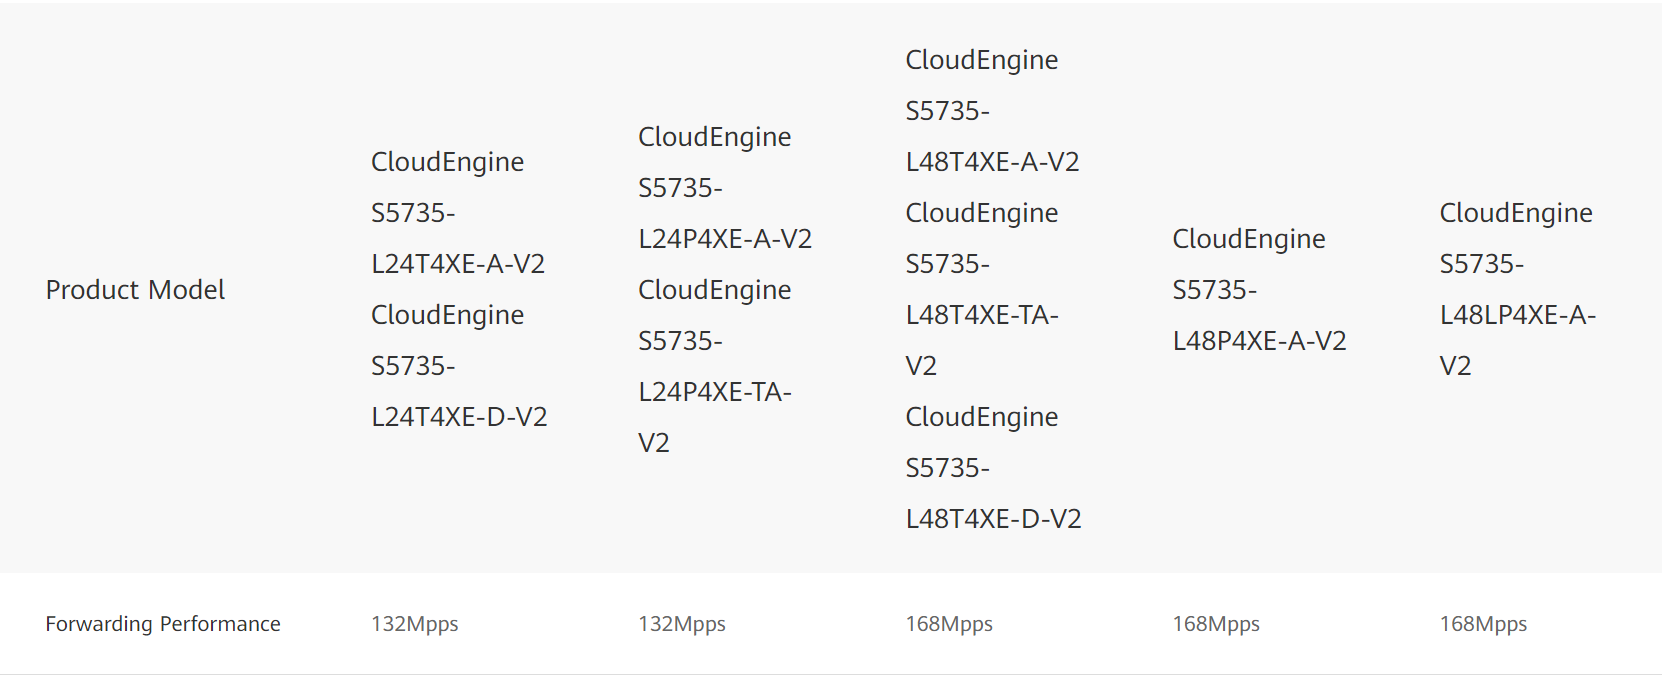Click CloudEngine text above S5735-L48LP4XE-A-V2
Image resolution: width=1665 pixels, height=679 pixels.
[x=1516, y=213]
